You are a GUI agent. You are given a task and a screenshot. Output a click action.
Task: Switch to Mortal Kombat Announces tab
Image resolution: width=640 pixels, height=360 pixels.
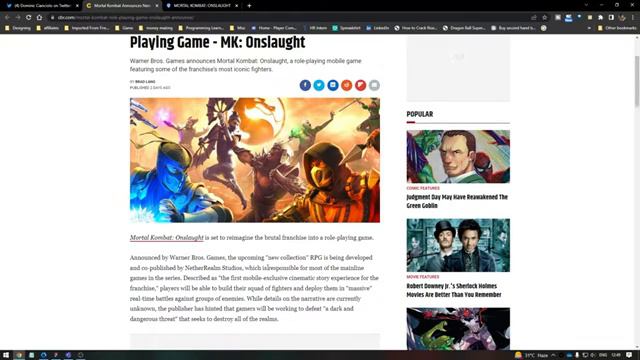click(121, 6)
